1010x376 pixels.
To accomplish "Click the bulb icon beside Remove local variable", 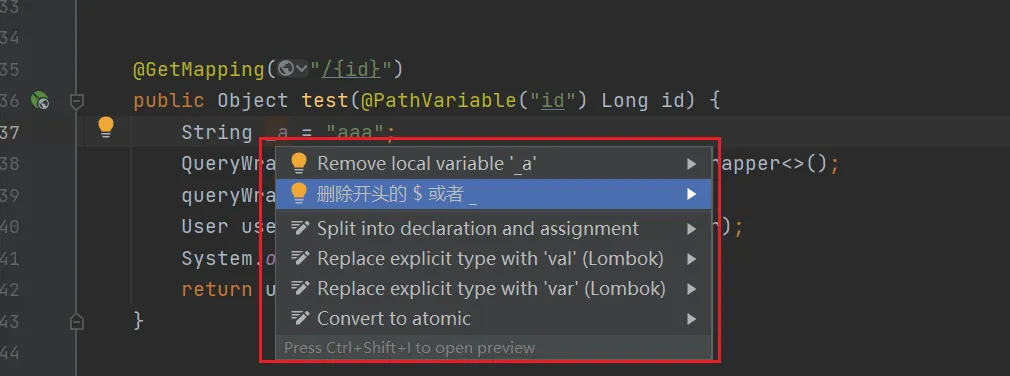I will coord(298,164).
